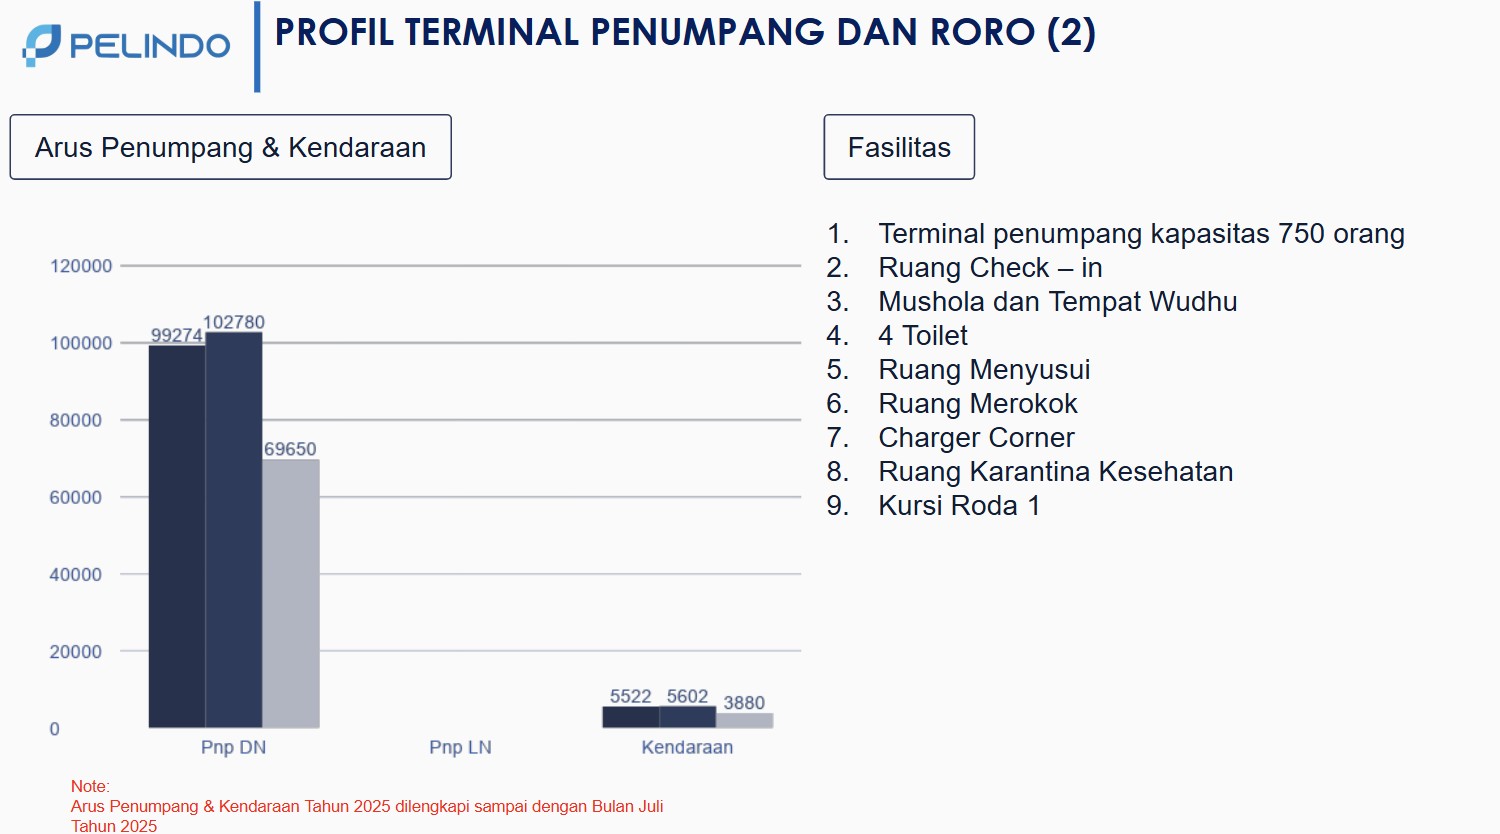The height and width of the screenshot is (834, 1500).
Task: Click the Kendaraan bar labeled 5522
Action: 630,717
